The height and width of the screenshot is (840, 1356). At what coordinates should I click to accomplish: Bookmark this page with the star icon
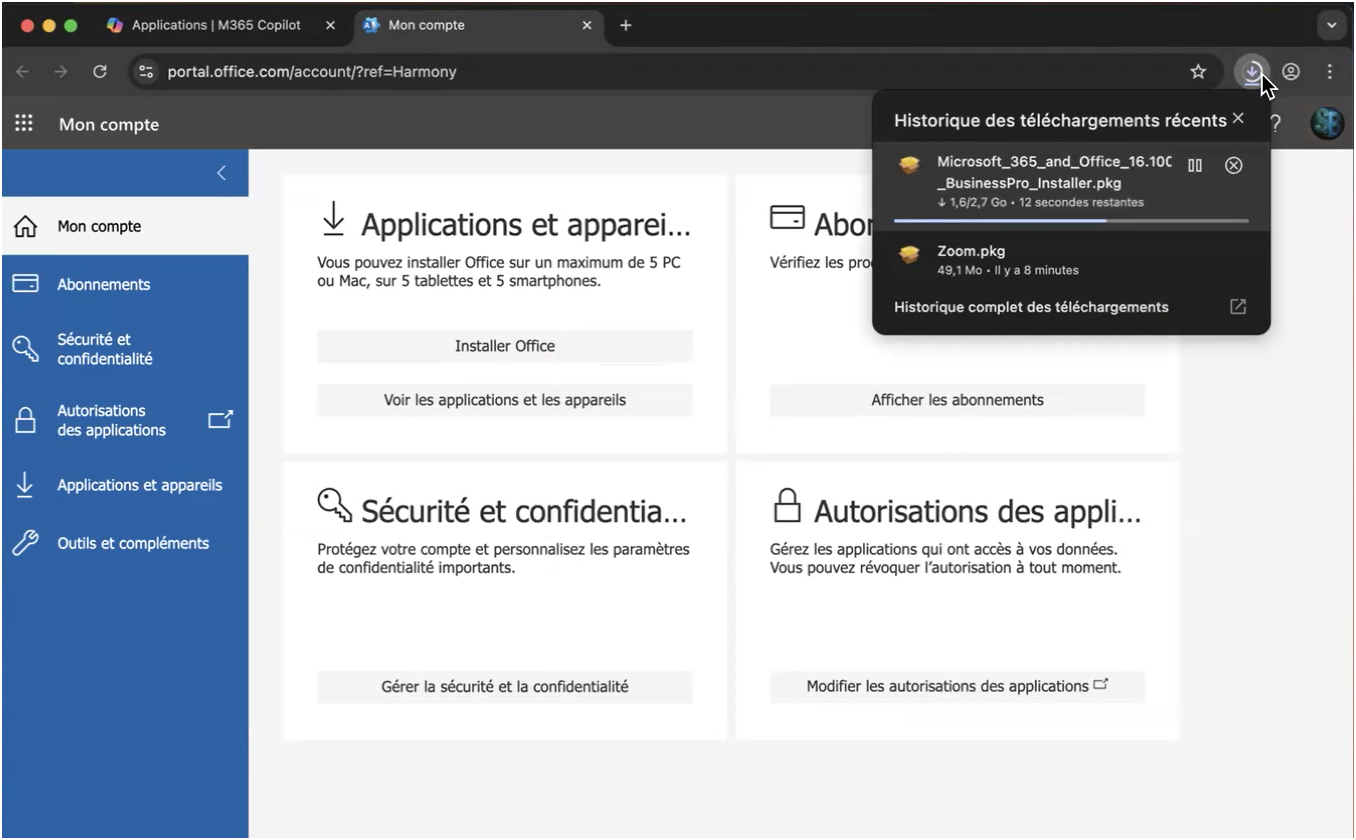pos(1198,72)
